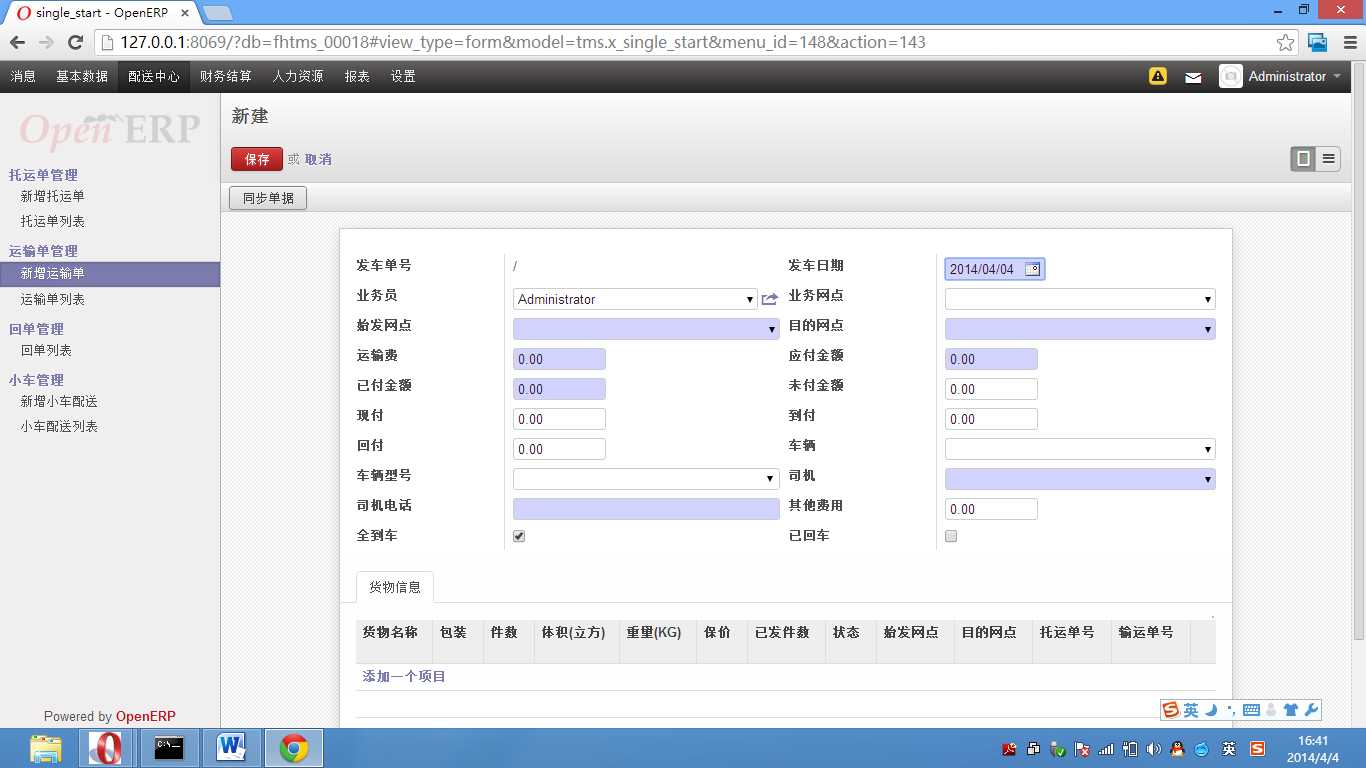Viewport: 1366px width, 768px height.
Task: Click QQ penguin icon in system tray
Action: coord(1177,749)
